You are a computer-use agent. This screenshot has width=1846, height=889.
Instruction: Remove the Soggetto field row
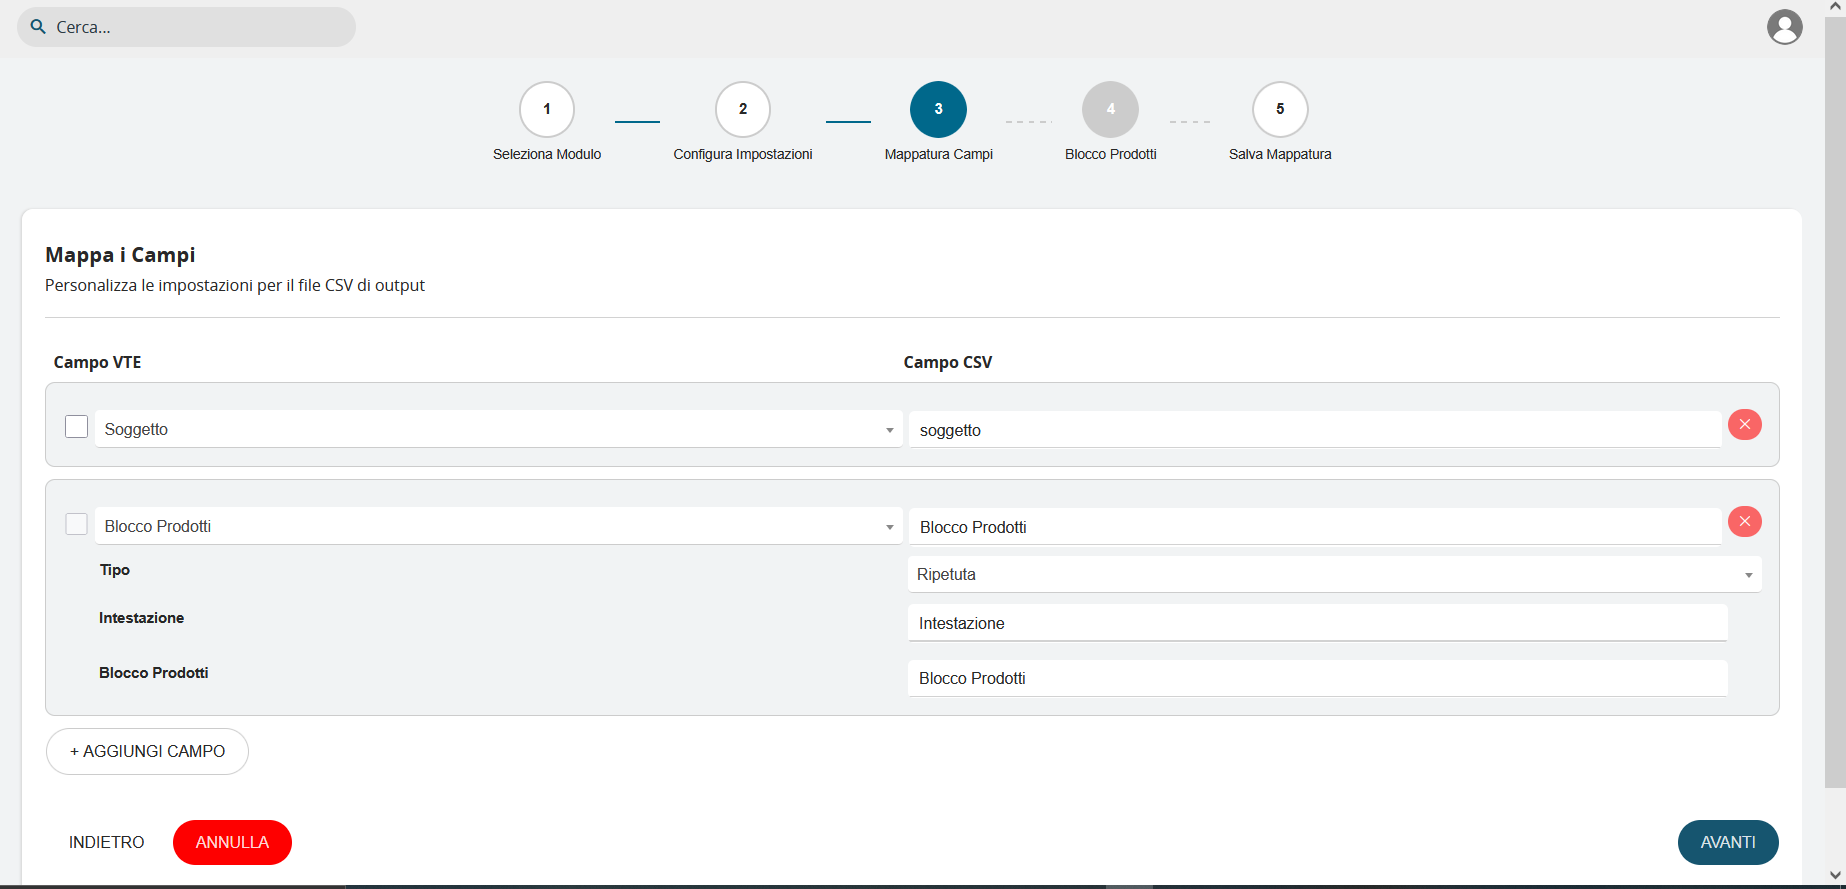(1744, 425)
